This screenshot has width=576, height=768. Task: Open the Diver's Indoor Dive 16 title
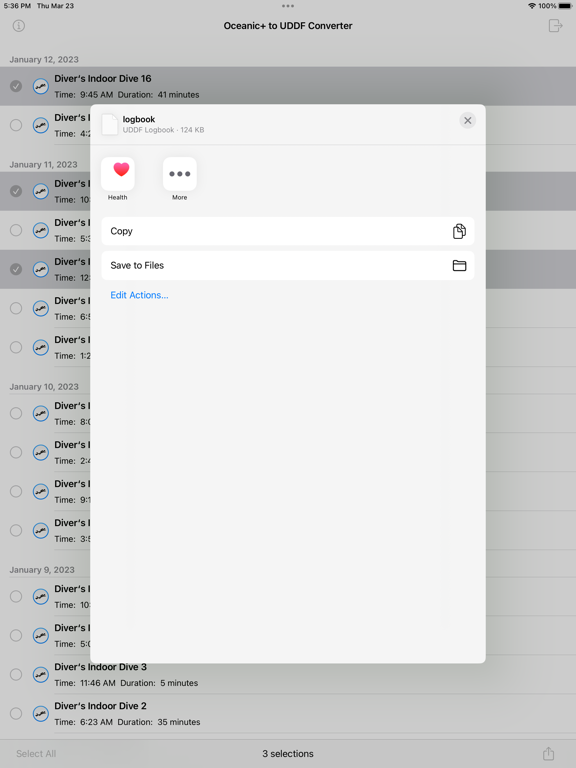[x=103, y=78]
